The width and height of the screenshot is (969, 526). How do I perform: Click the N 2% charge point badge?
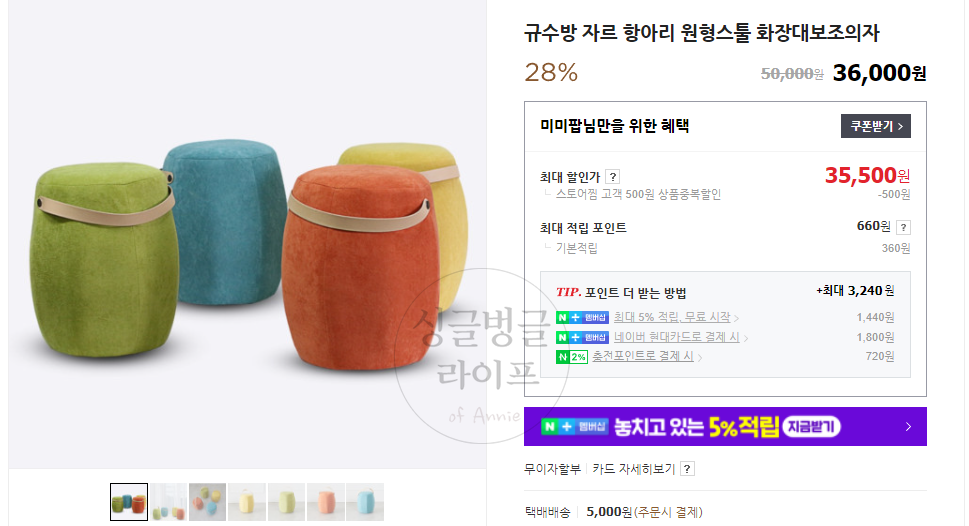point(572,357)
